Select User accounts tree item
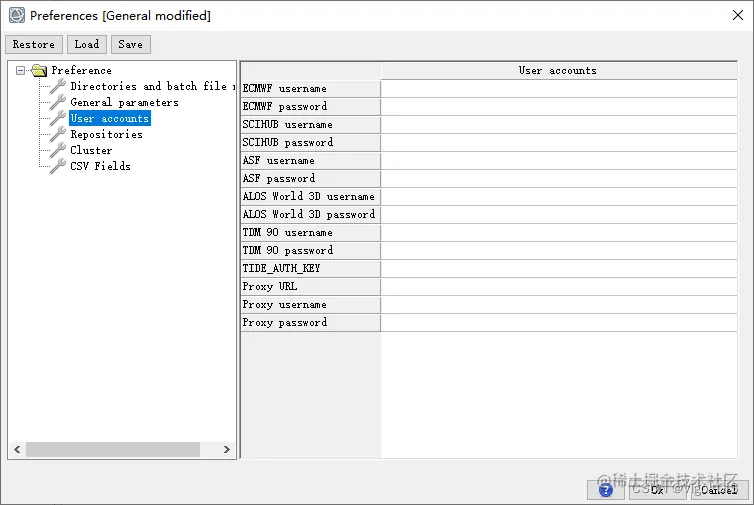Image resolution: width=754 pixels, height=505 pixels. coord(110,118)
